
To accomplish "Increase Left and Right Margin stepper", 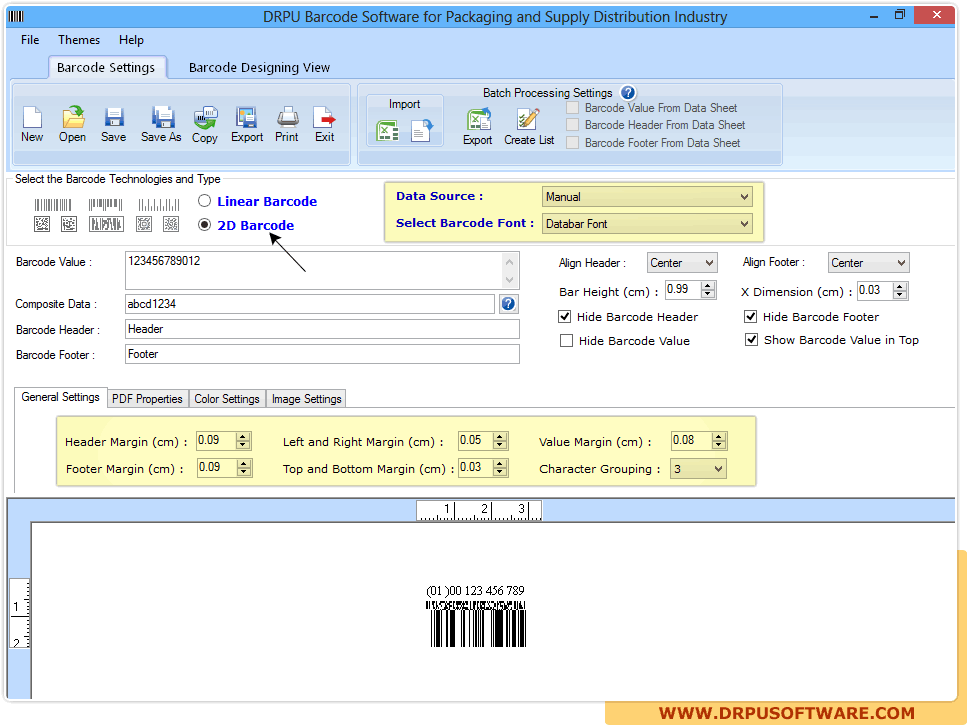I will click(500, 436).
